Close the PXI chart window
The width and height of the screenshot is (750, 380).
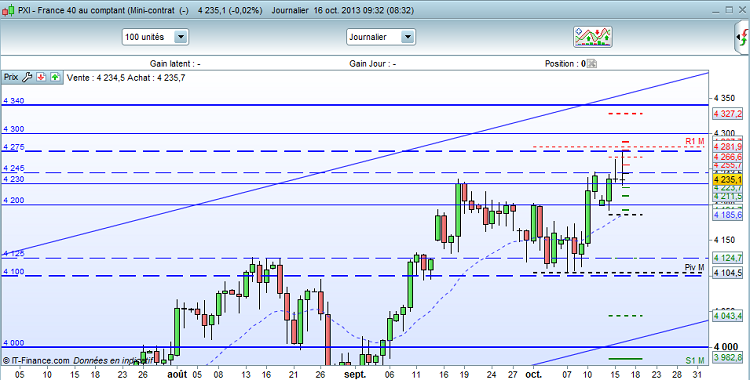coord(742,10)
